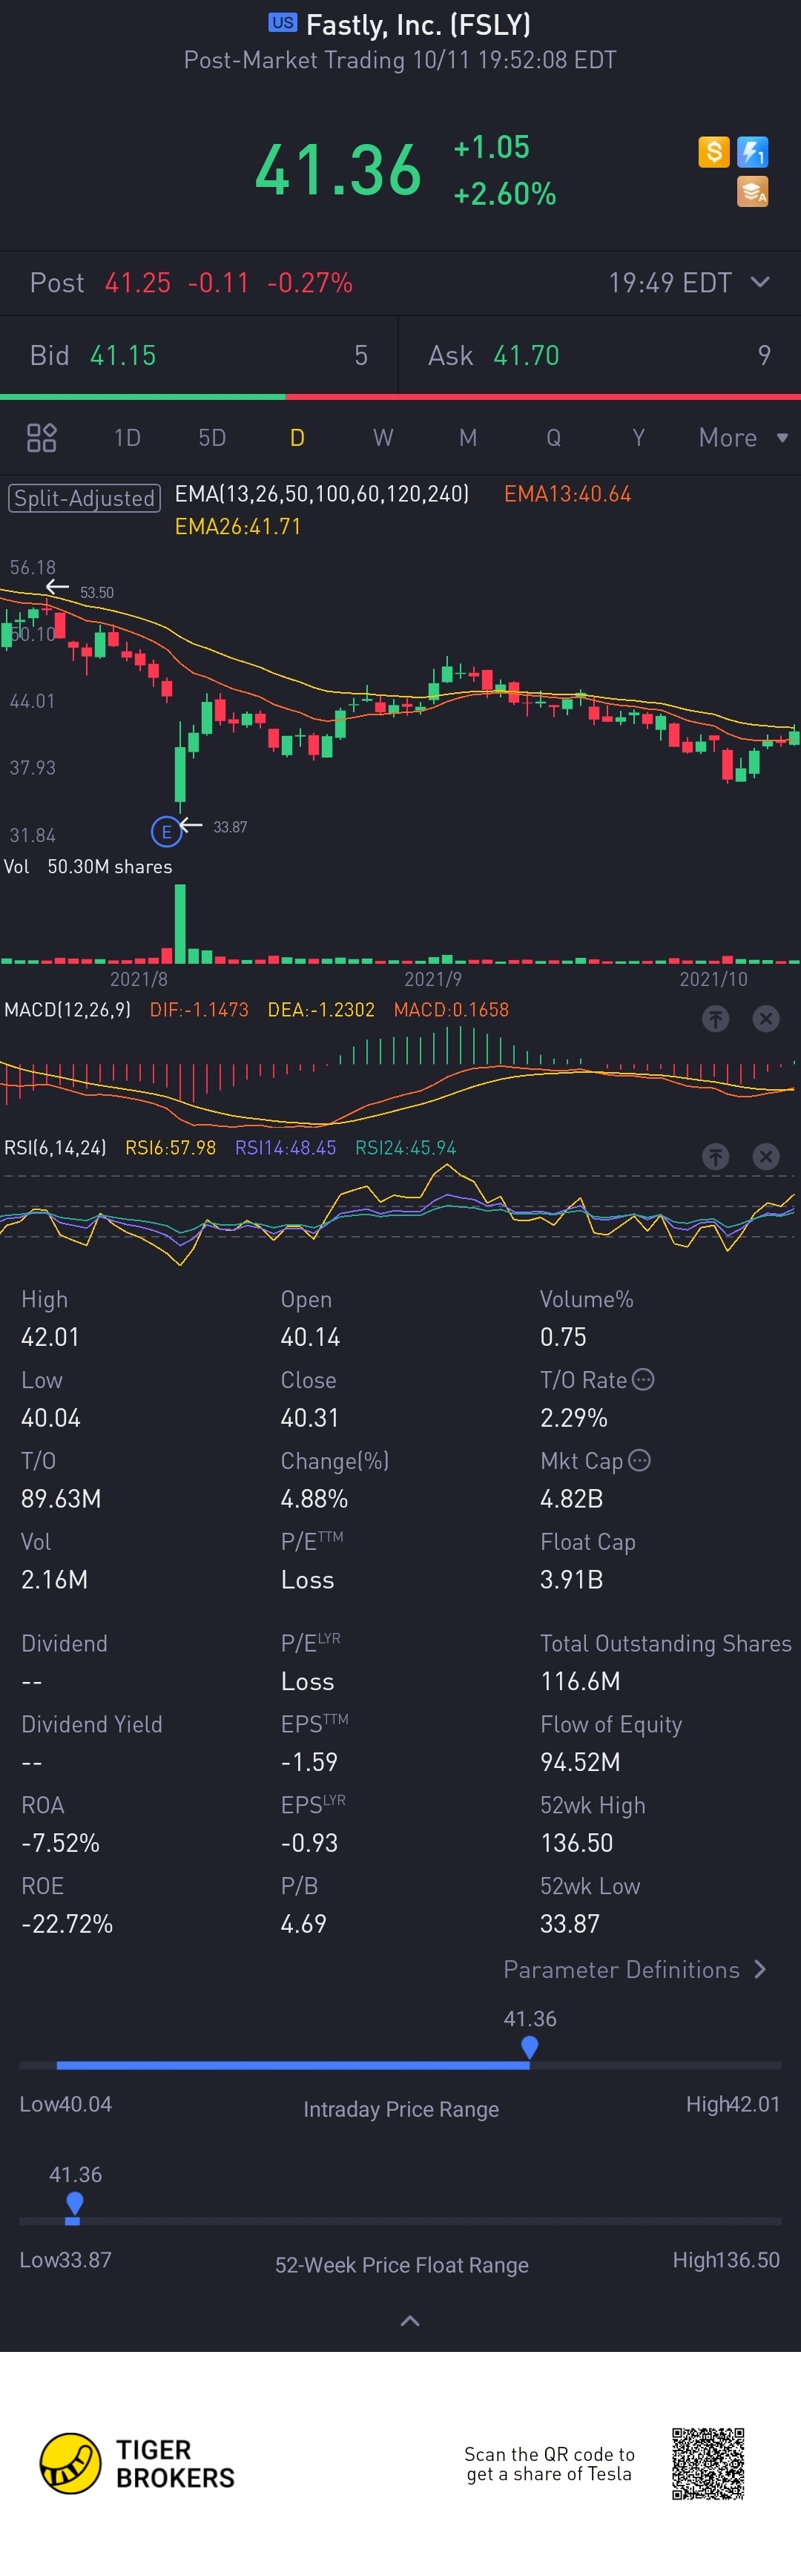Tap the DIF:-1.1473 value
This screenshot has height=2576, width=801.
pos(199,1010)
